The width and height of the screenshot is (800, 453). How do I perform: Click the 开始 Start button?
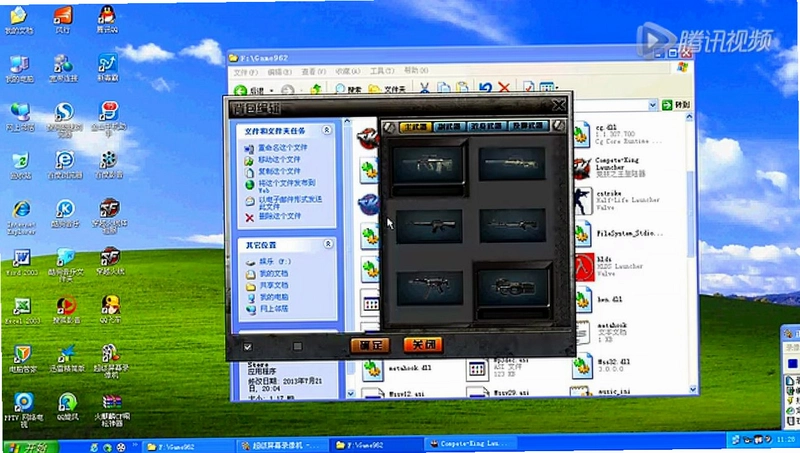[x=30, y=447]
